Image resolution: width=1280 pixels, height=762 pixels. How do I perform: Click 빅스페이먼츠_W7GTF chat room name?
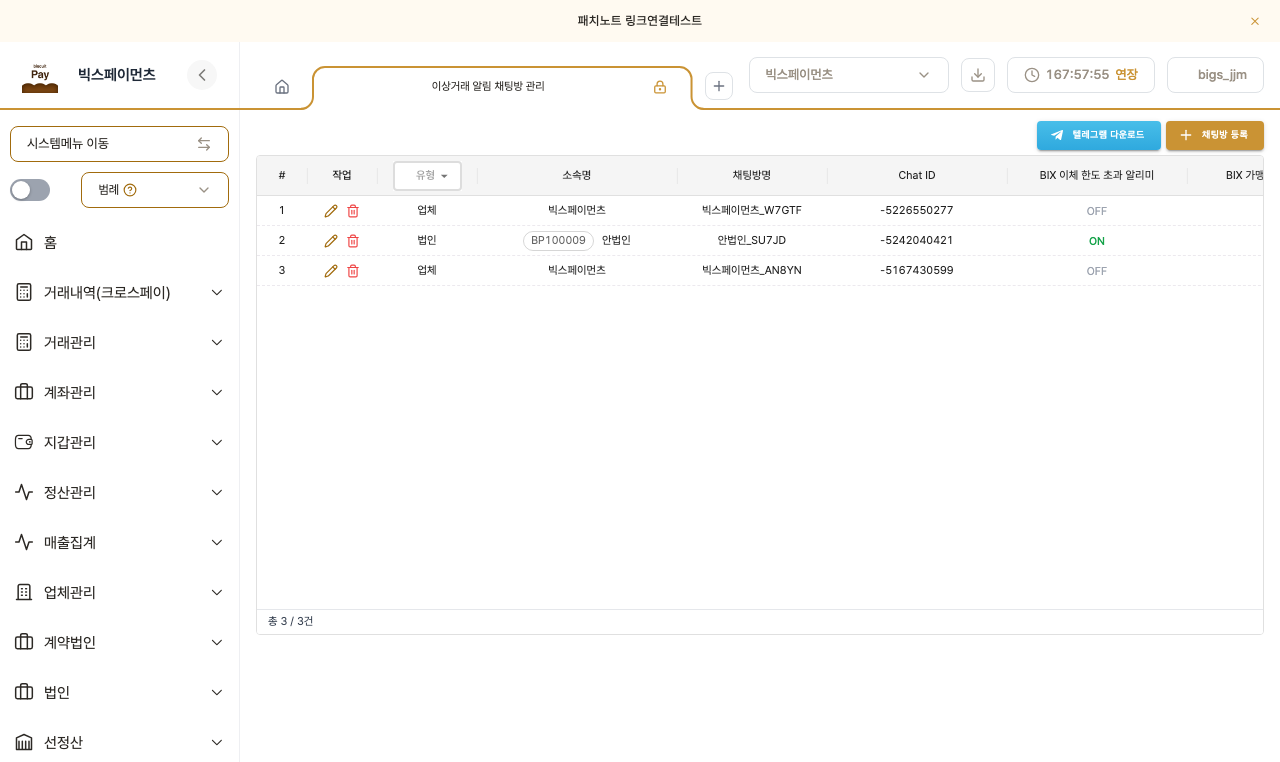tap(752, 211)
